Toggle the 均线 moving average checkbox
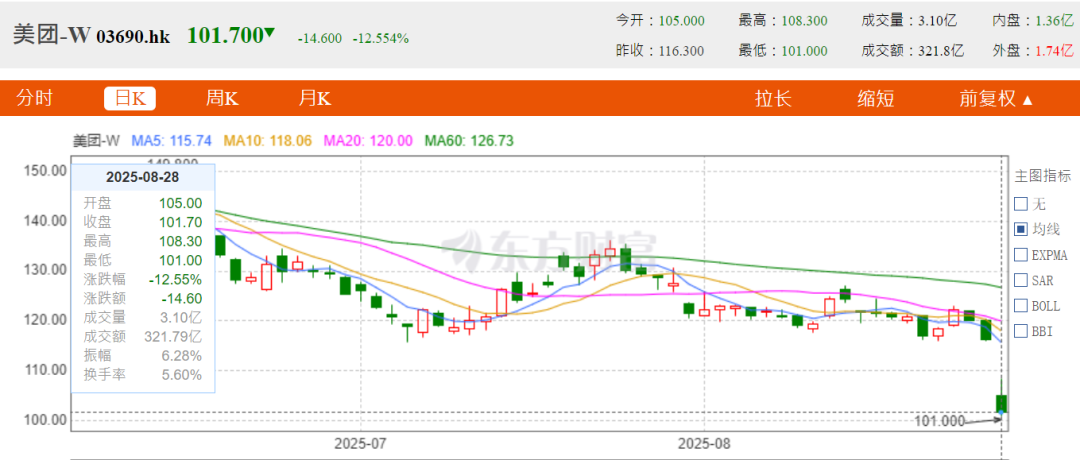The width and height of the screenshot is (1080, 460). [x=1021, y=229]
